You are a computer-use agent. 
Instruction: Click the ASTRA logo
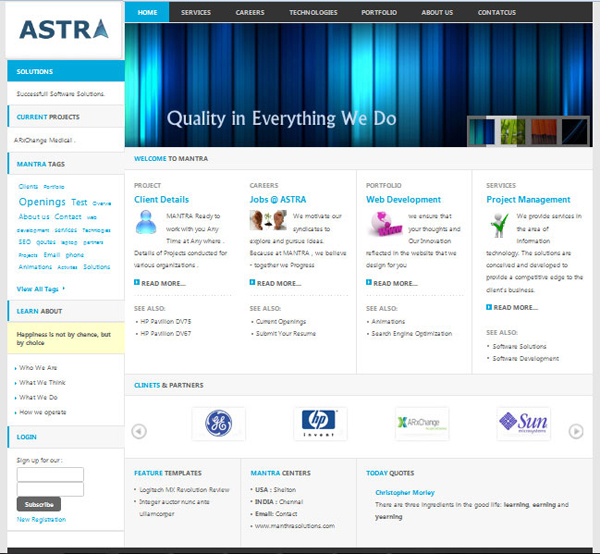pyautogui.click(x=63, y=29)
